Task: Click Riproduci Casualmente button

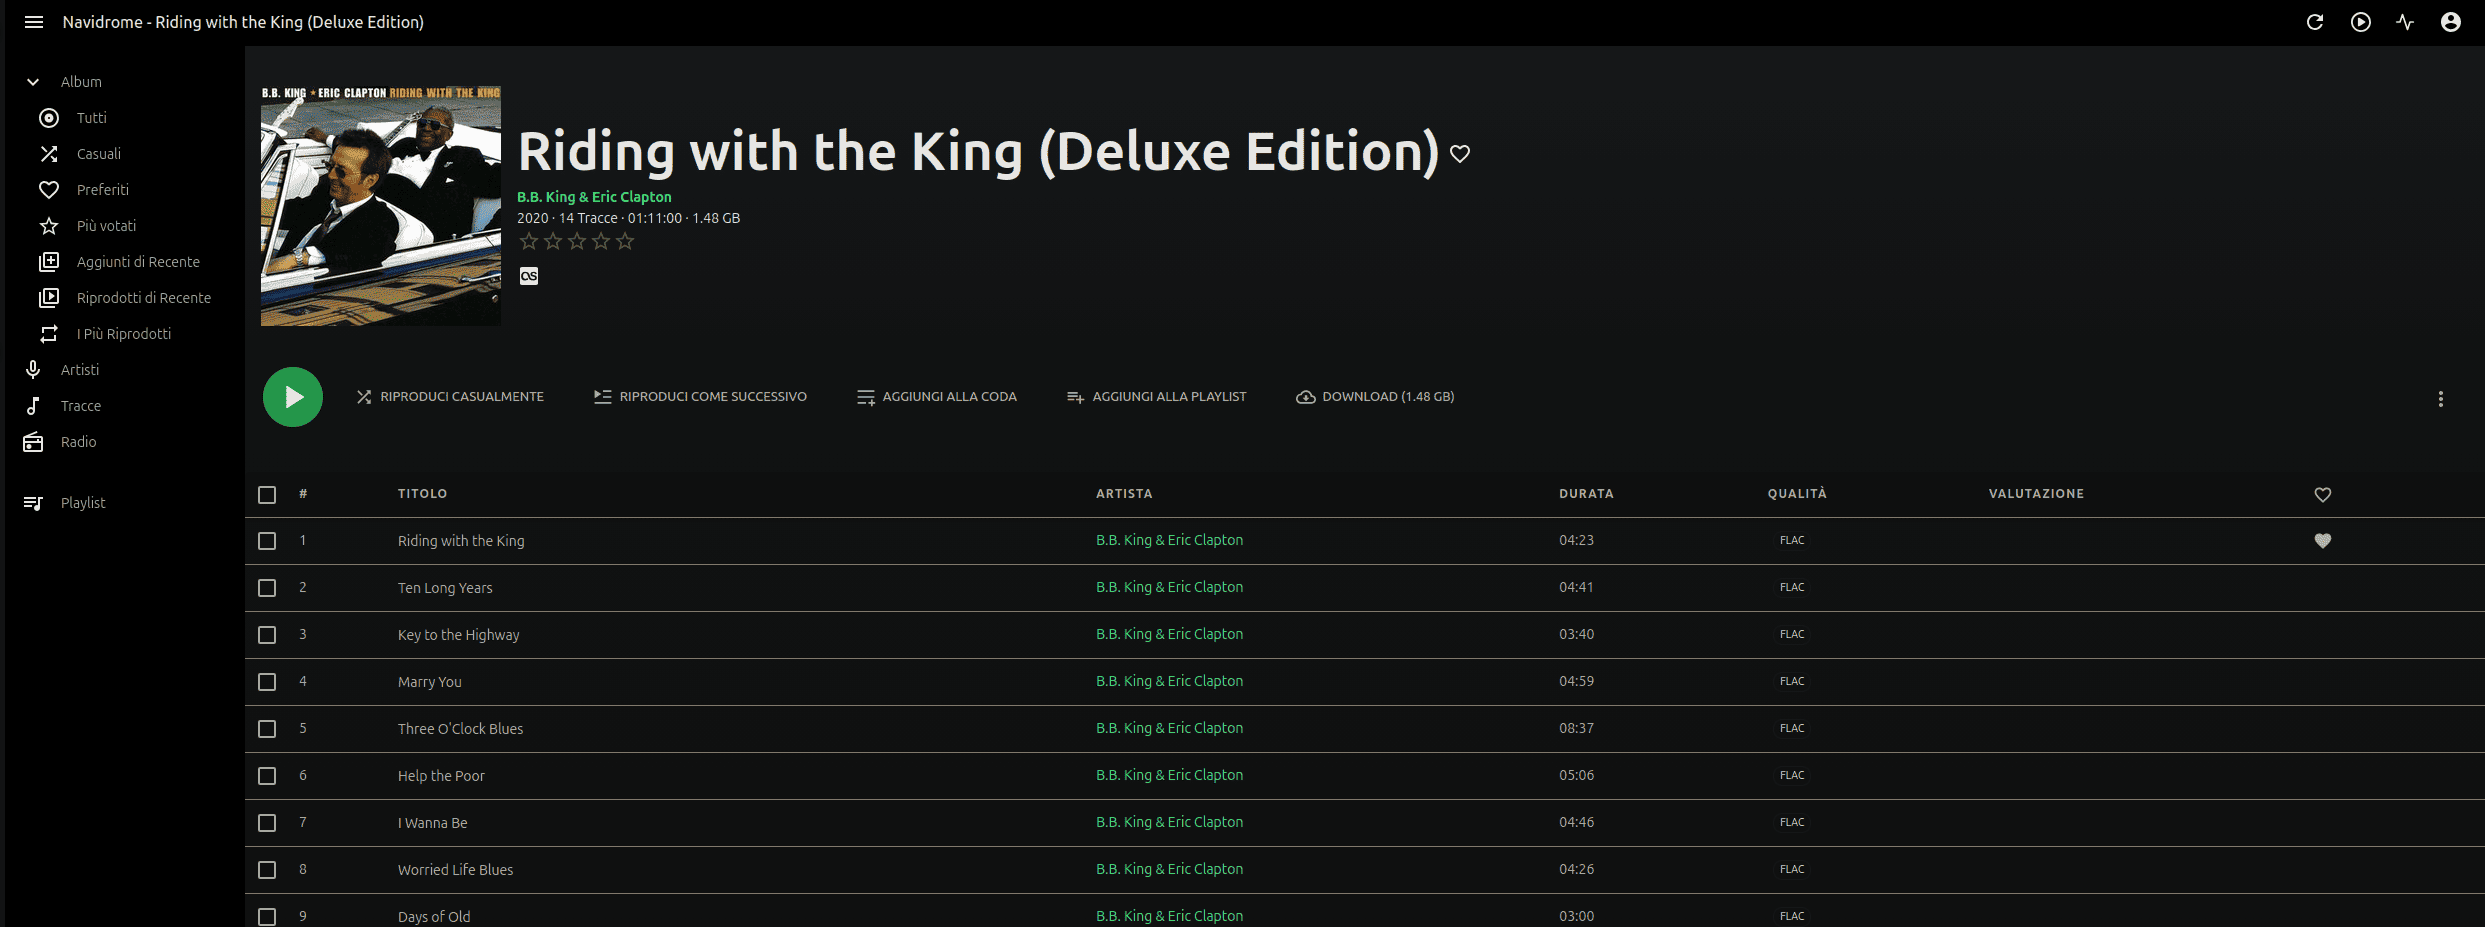Action: [x=450, y=397]
